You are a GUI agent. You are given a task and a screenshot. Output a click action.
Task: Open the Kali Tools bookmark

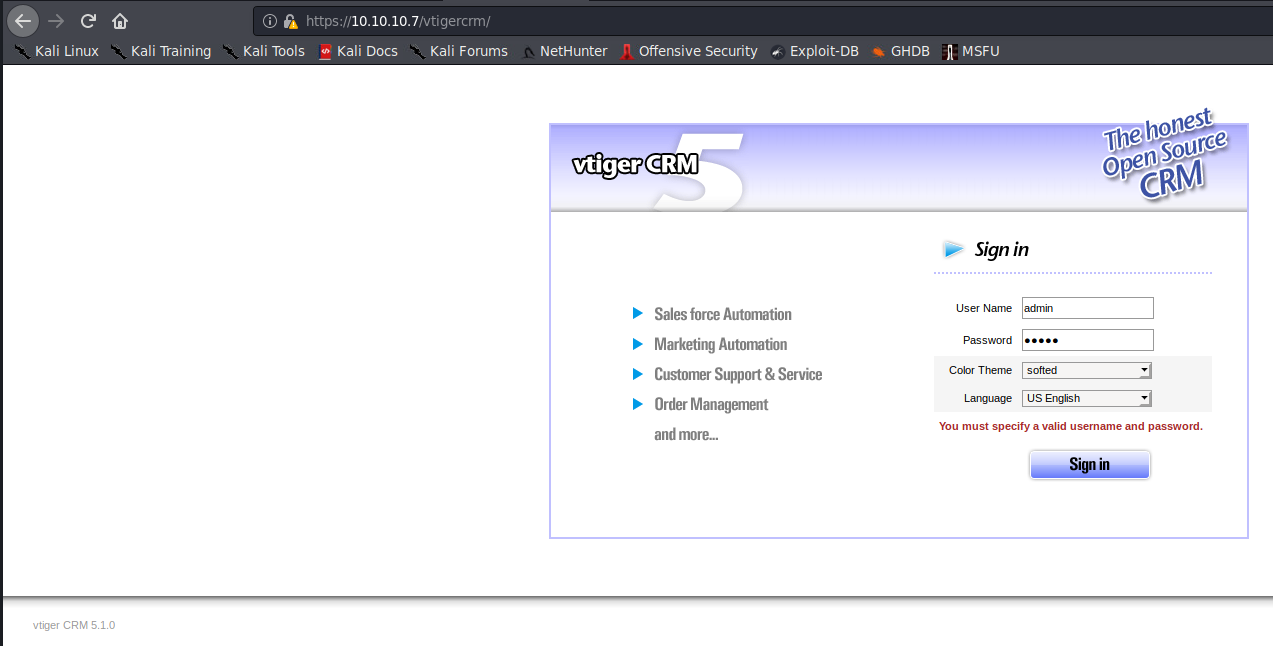(x=264, y=51)
